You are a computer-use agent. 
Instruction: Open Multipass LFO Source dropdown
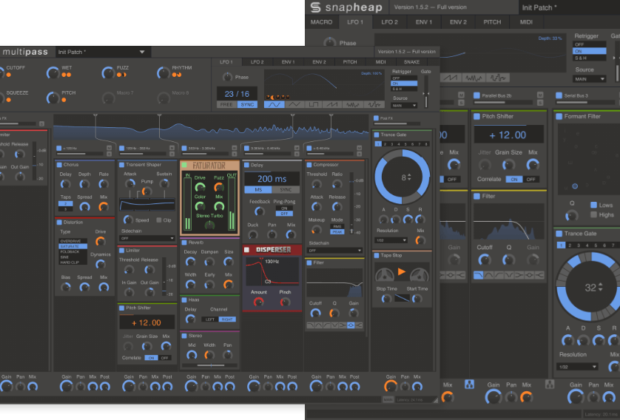[x=404, y=106]
